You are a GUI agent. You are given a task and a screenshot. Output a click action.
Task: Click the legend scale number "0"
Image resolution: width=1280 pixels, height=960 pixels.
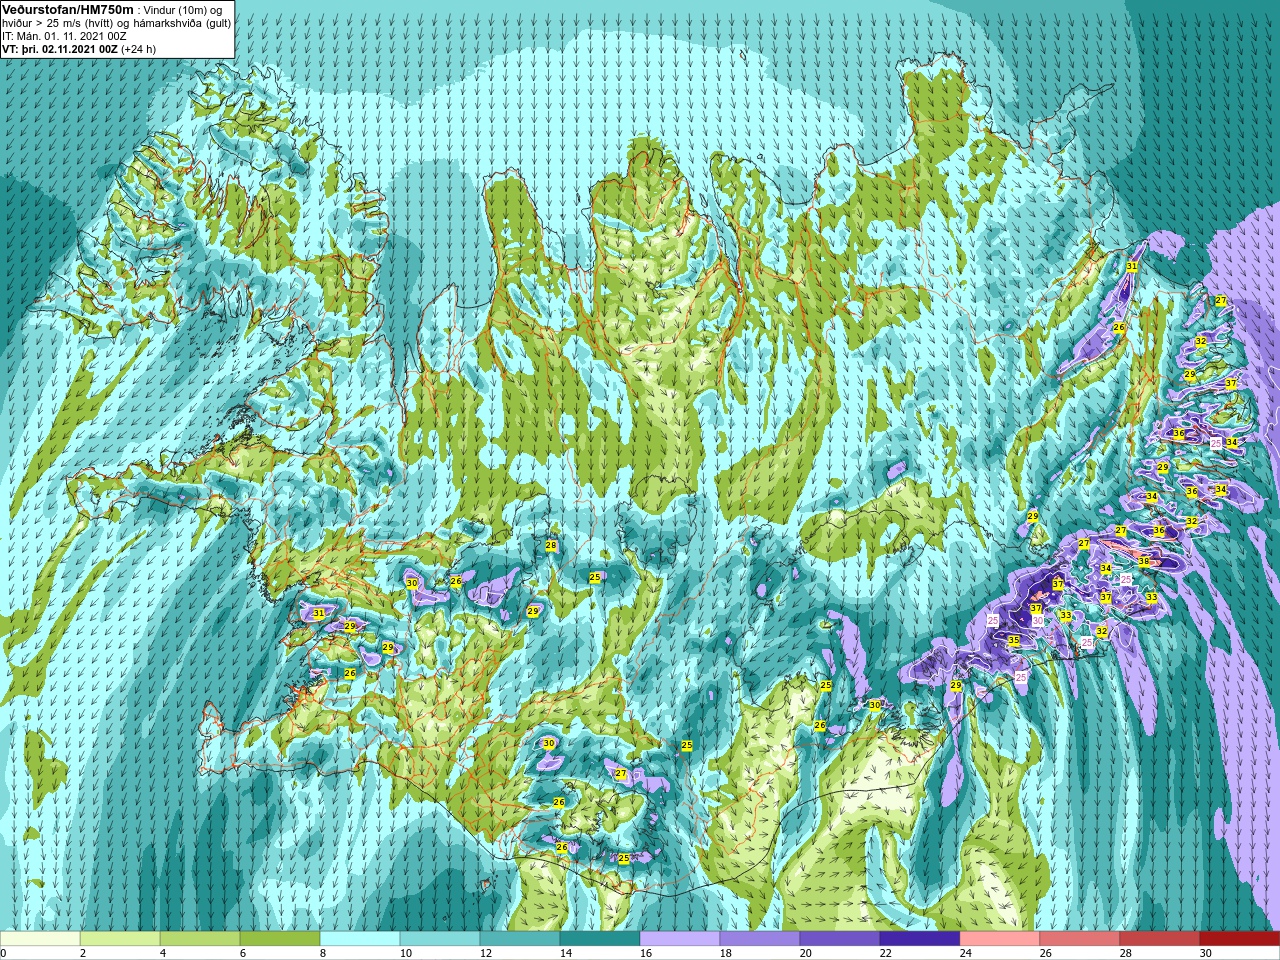click(x=4, y=953)
